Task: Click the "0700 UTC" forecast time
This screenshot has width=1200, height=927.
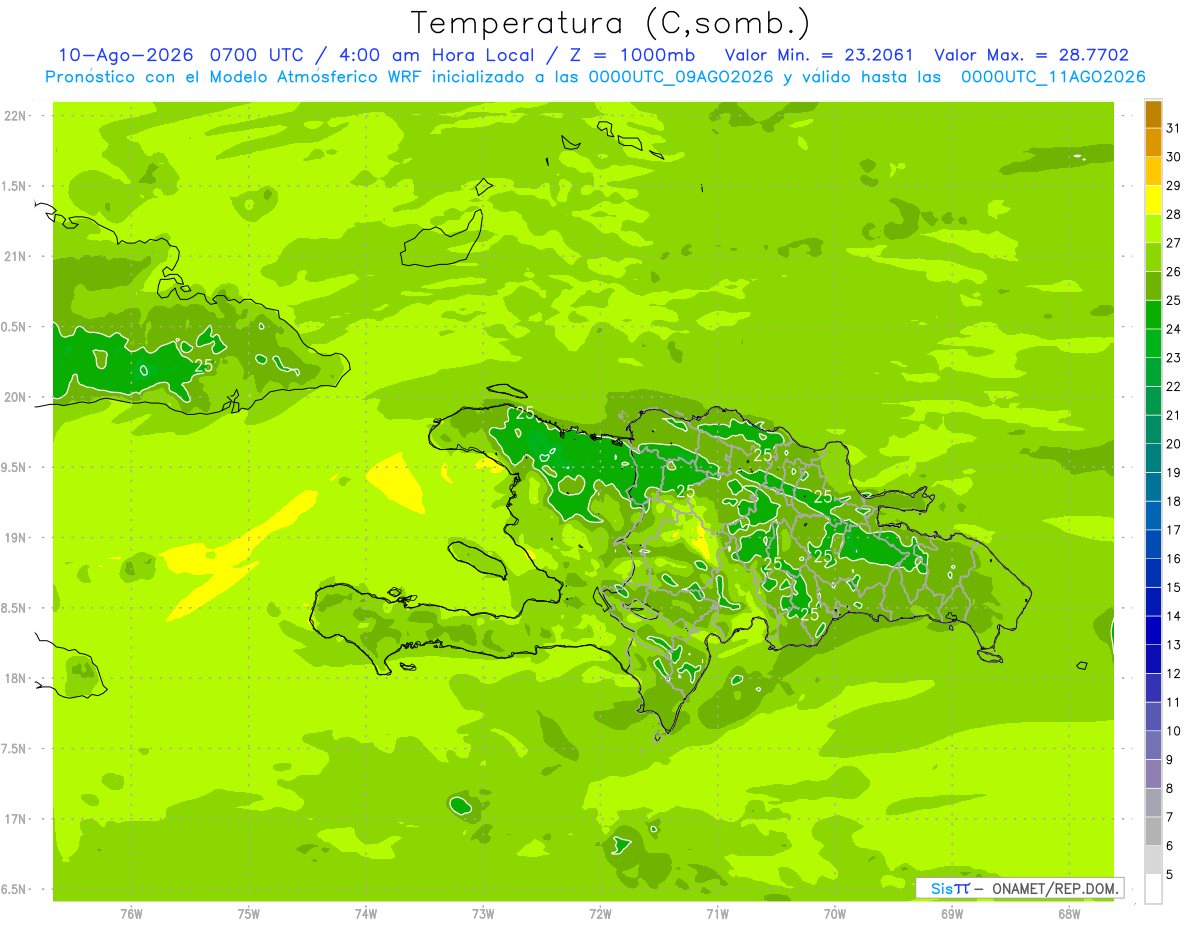Action: (x=256, y=55)
